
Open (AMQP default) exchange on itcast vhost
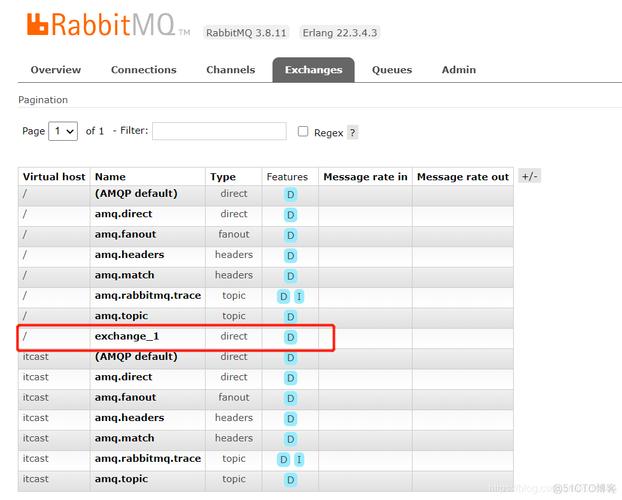click(x=136, y=357)
